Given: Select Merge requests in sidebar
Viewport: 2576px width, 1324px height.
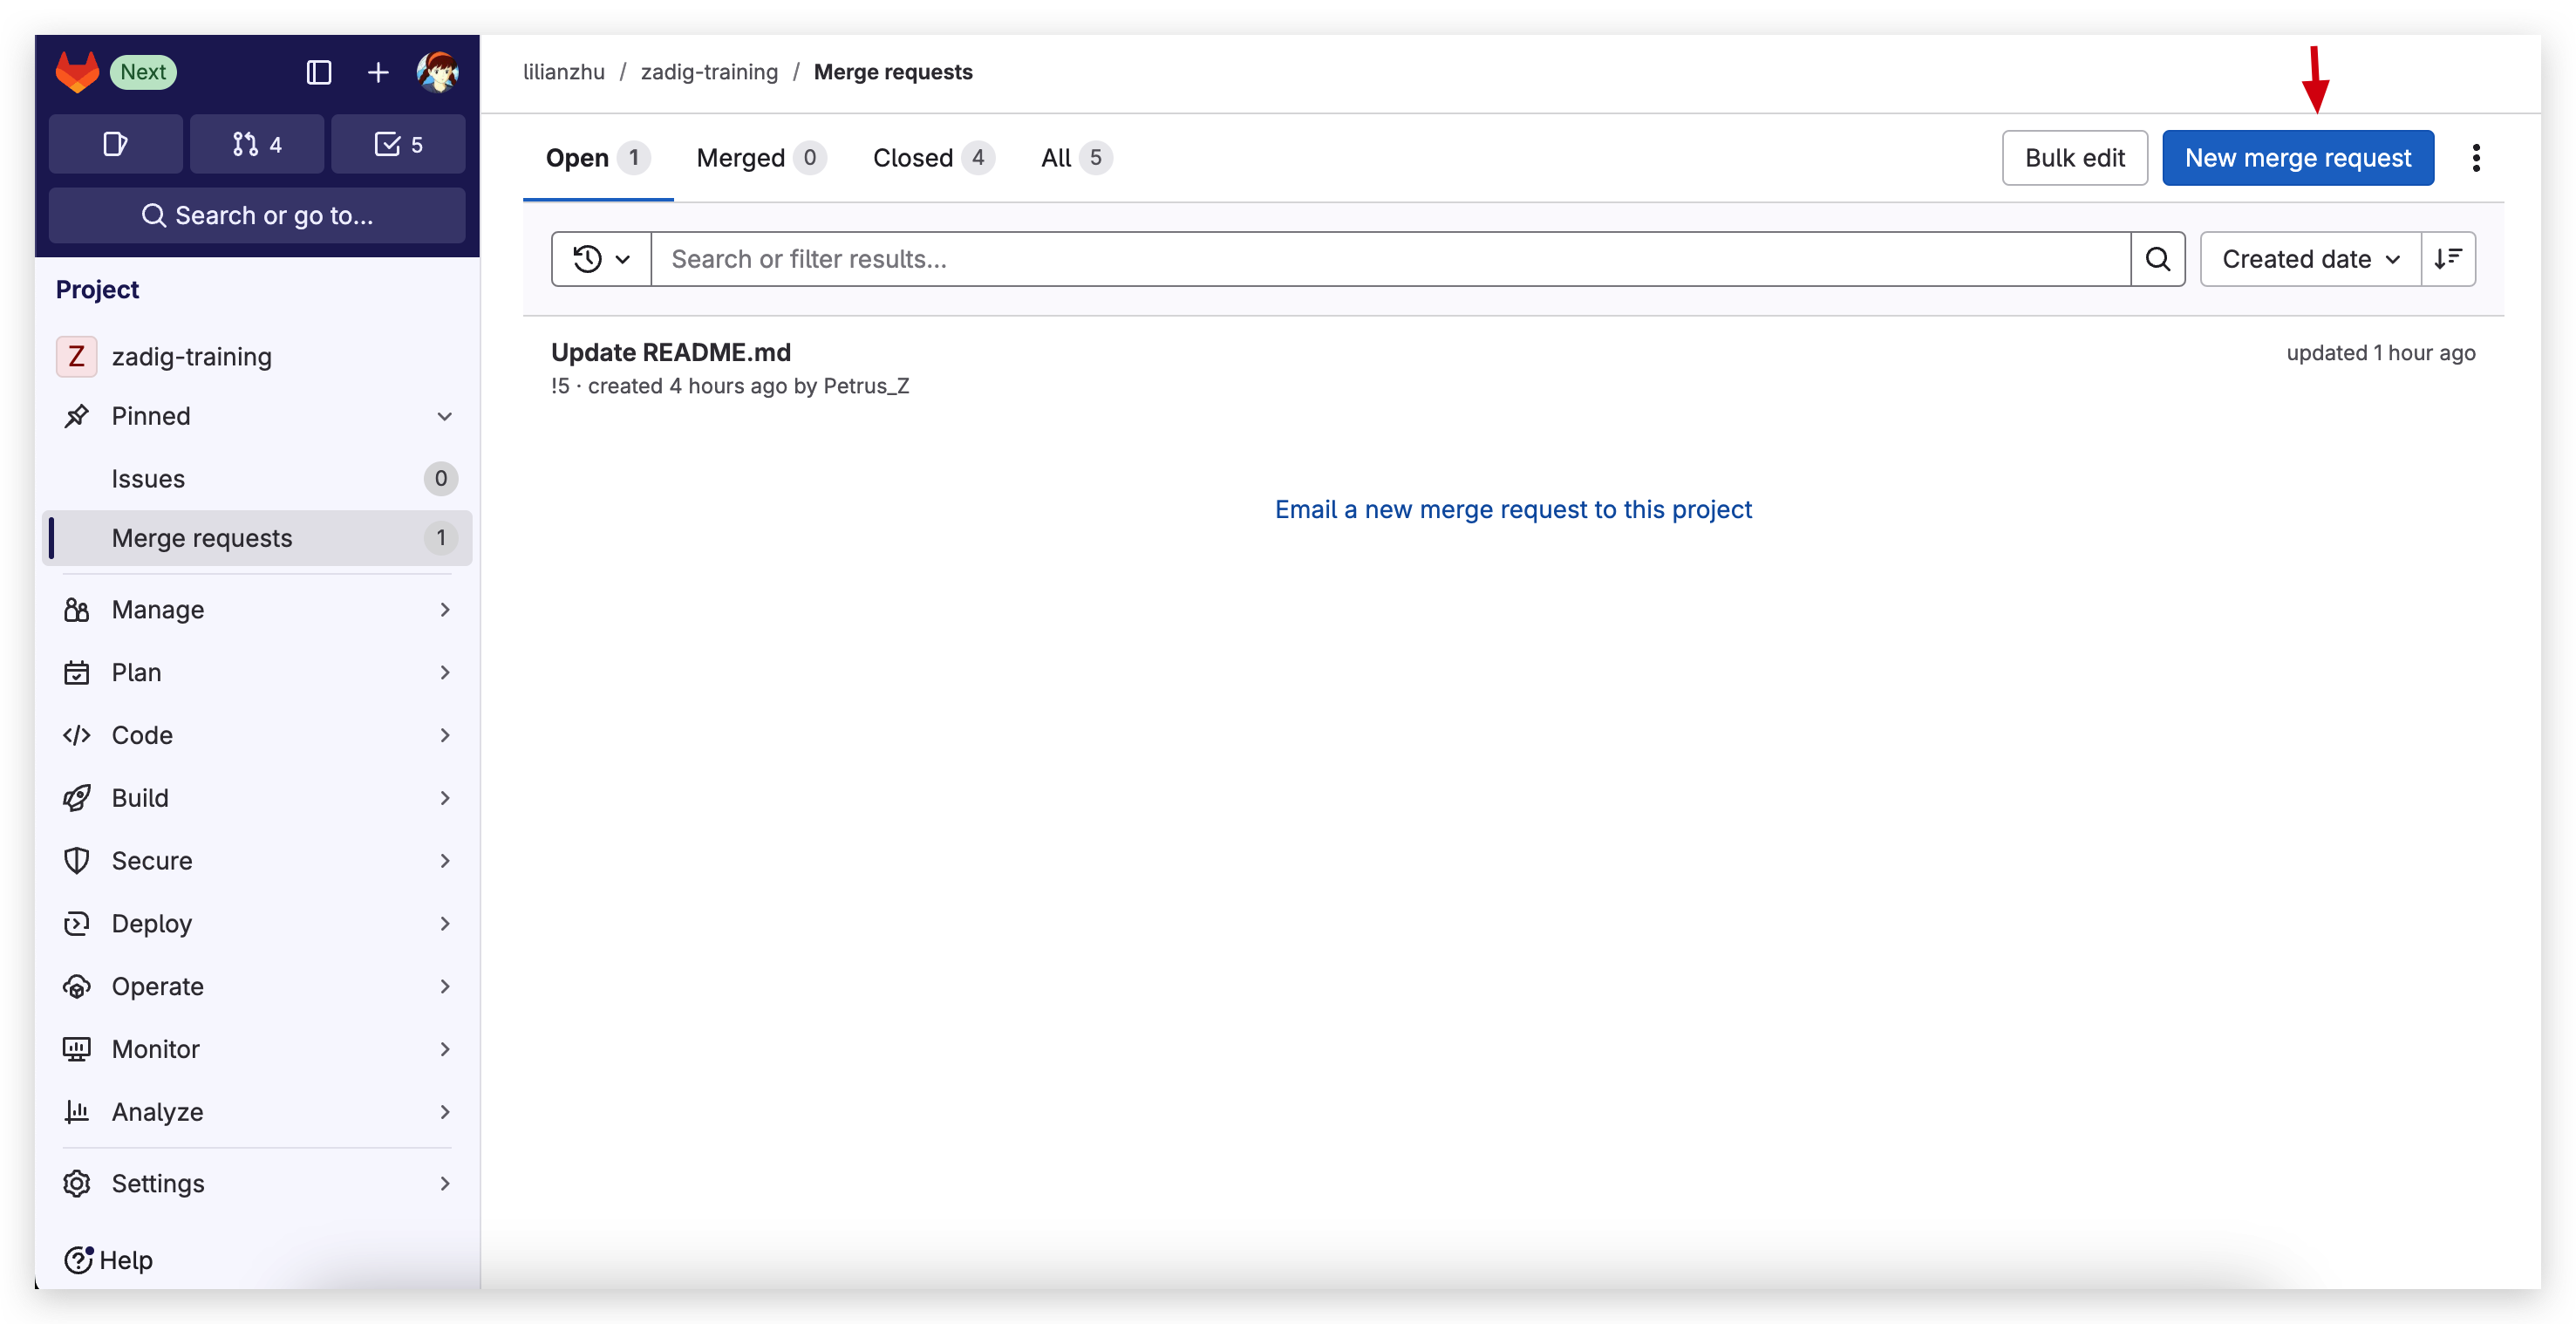Looking at the screenshot, I should point(257,538).
